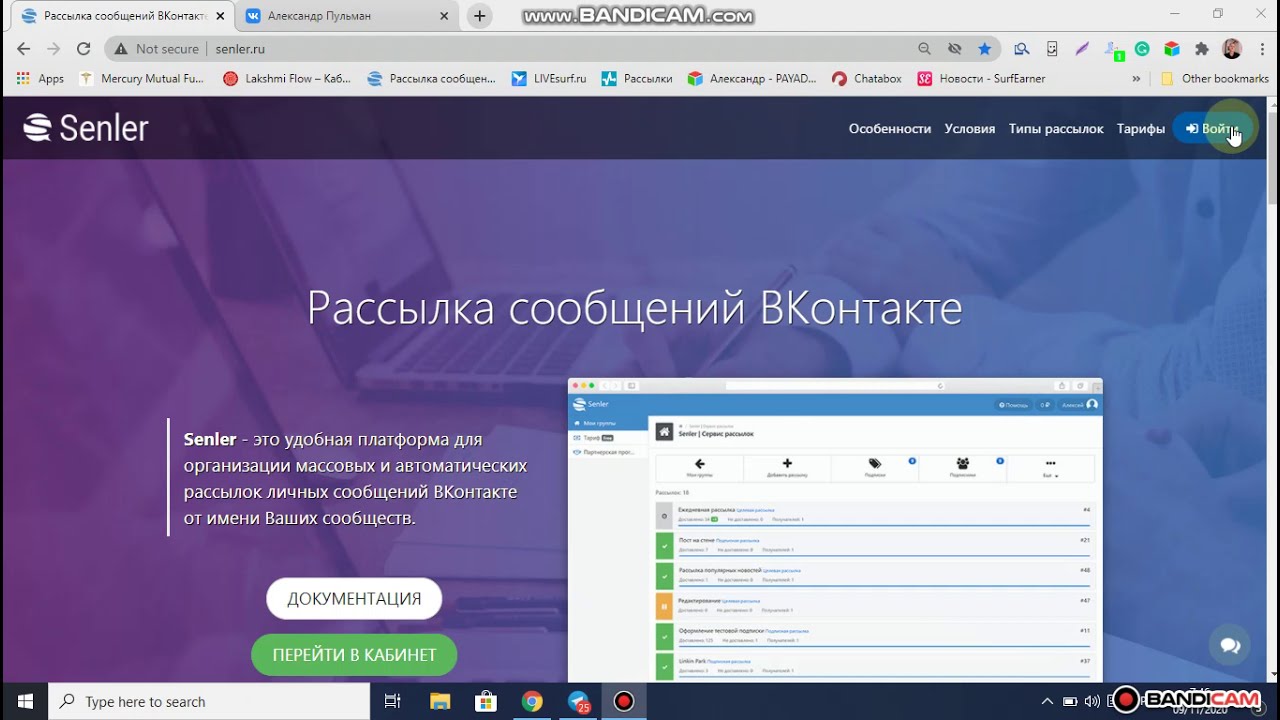Viewport: 1280px width, 720px height.
Task: Open Рассылки bookmark
Action: 637,78
